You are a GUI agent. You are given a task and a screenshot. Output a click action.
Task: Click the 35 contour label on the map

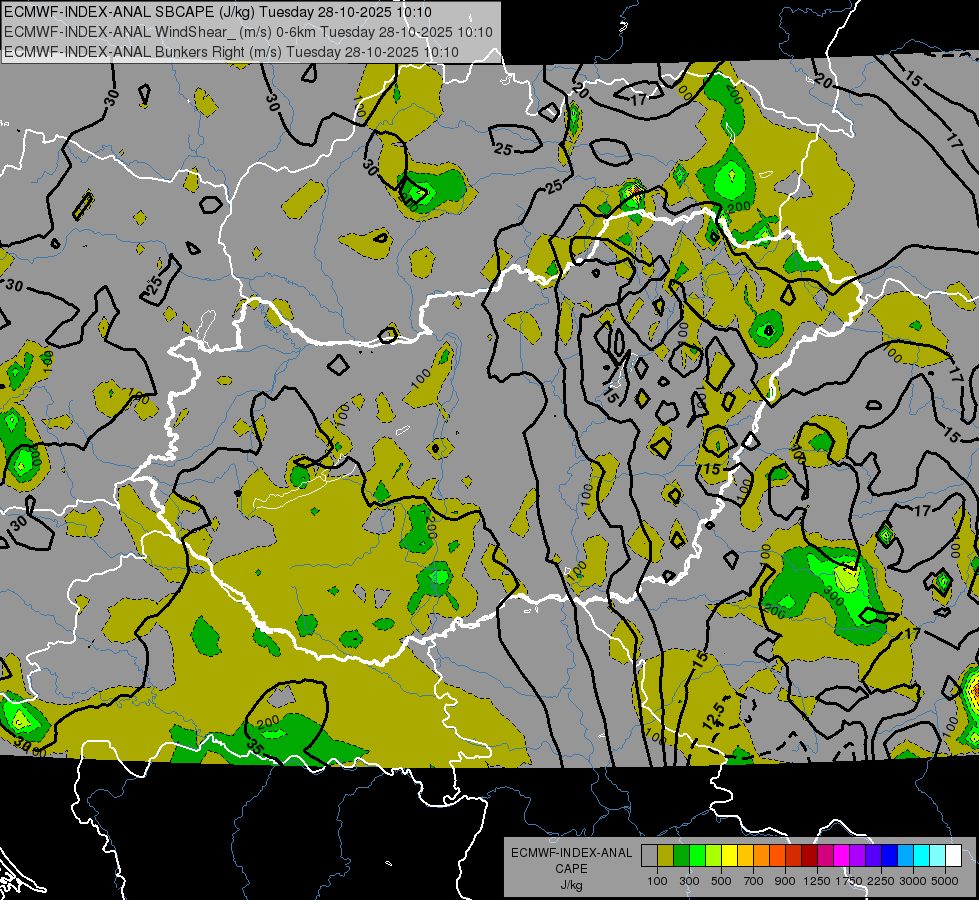(255, 746)
